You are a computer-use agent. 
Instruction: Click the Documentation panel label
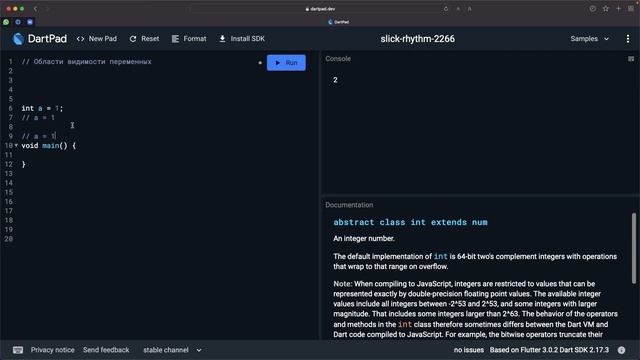349,205
